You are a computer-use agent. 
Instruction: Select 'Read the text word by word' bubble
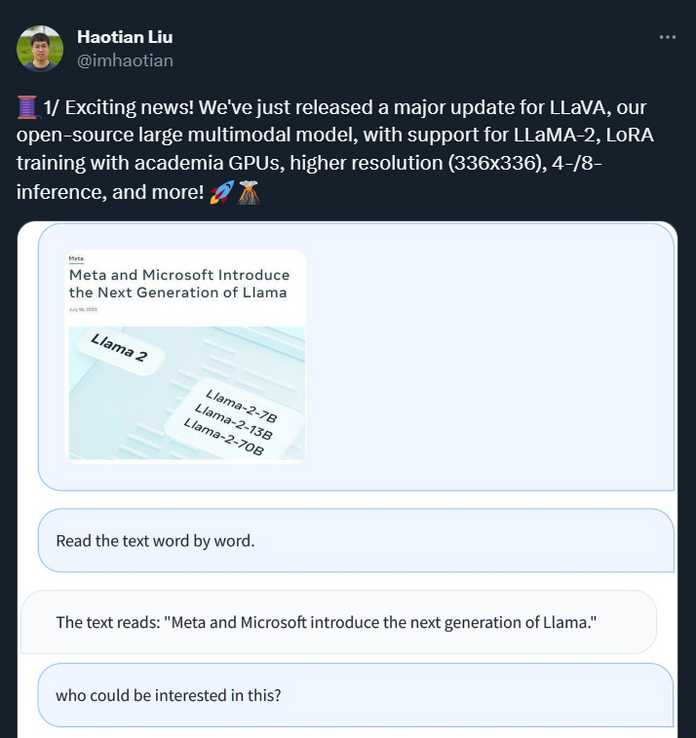click(356, 540)
